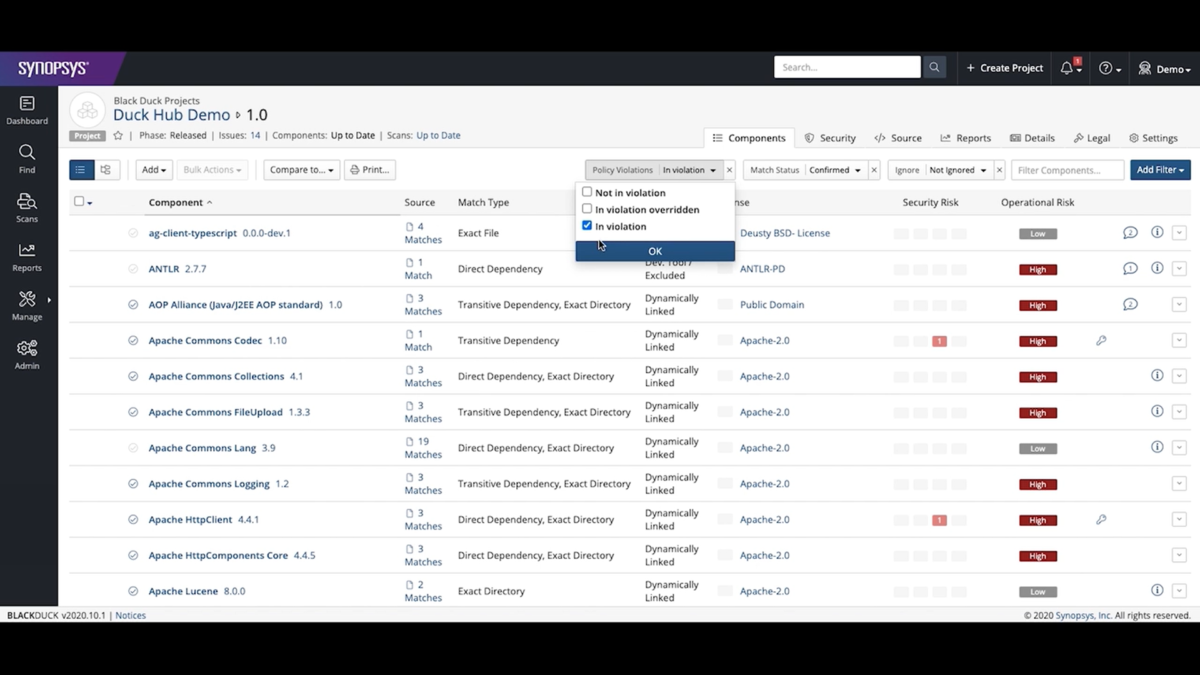Open the Reports sidebar icon
The height and width of the screenshot is (675, 1200).
coord(27,257)
